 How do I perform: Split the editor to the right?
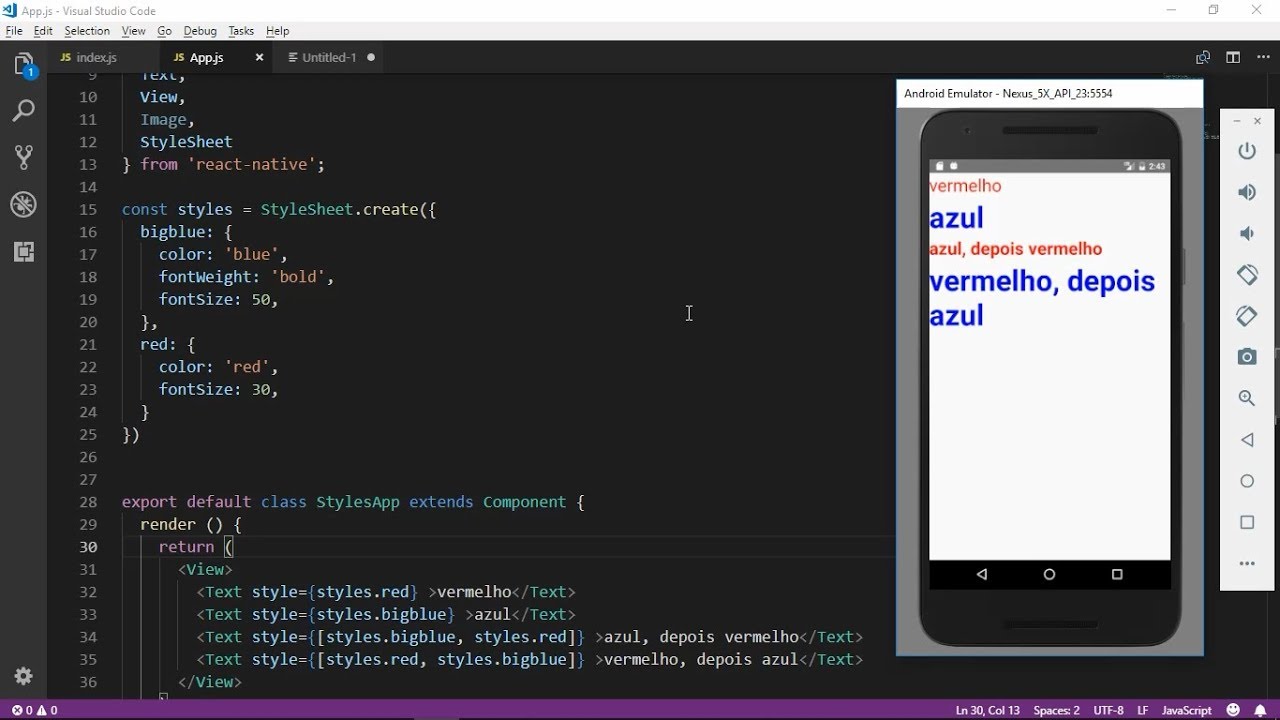[1233, 58]
